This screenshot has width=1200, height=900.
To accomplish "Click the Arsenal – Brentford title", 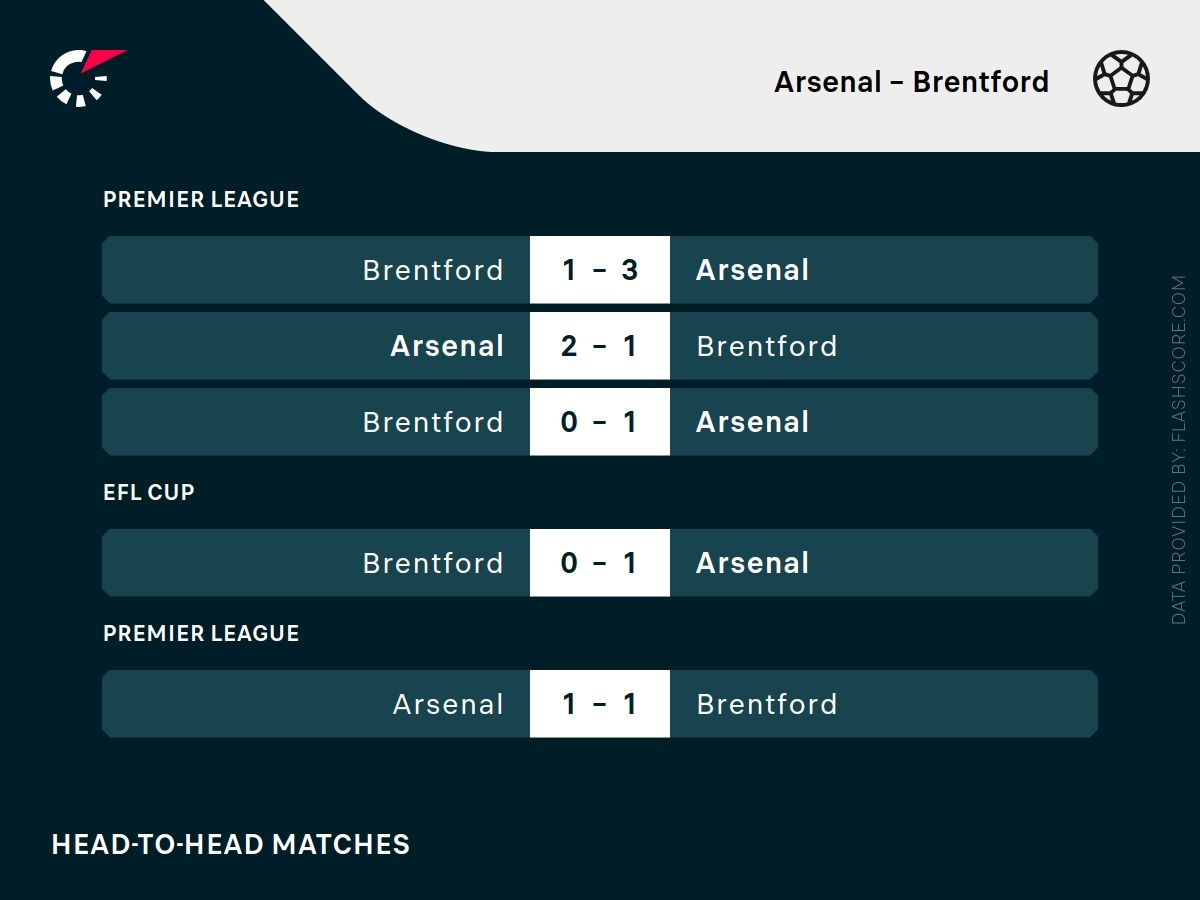I will click(x=911, y=82).
